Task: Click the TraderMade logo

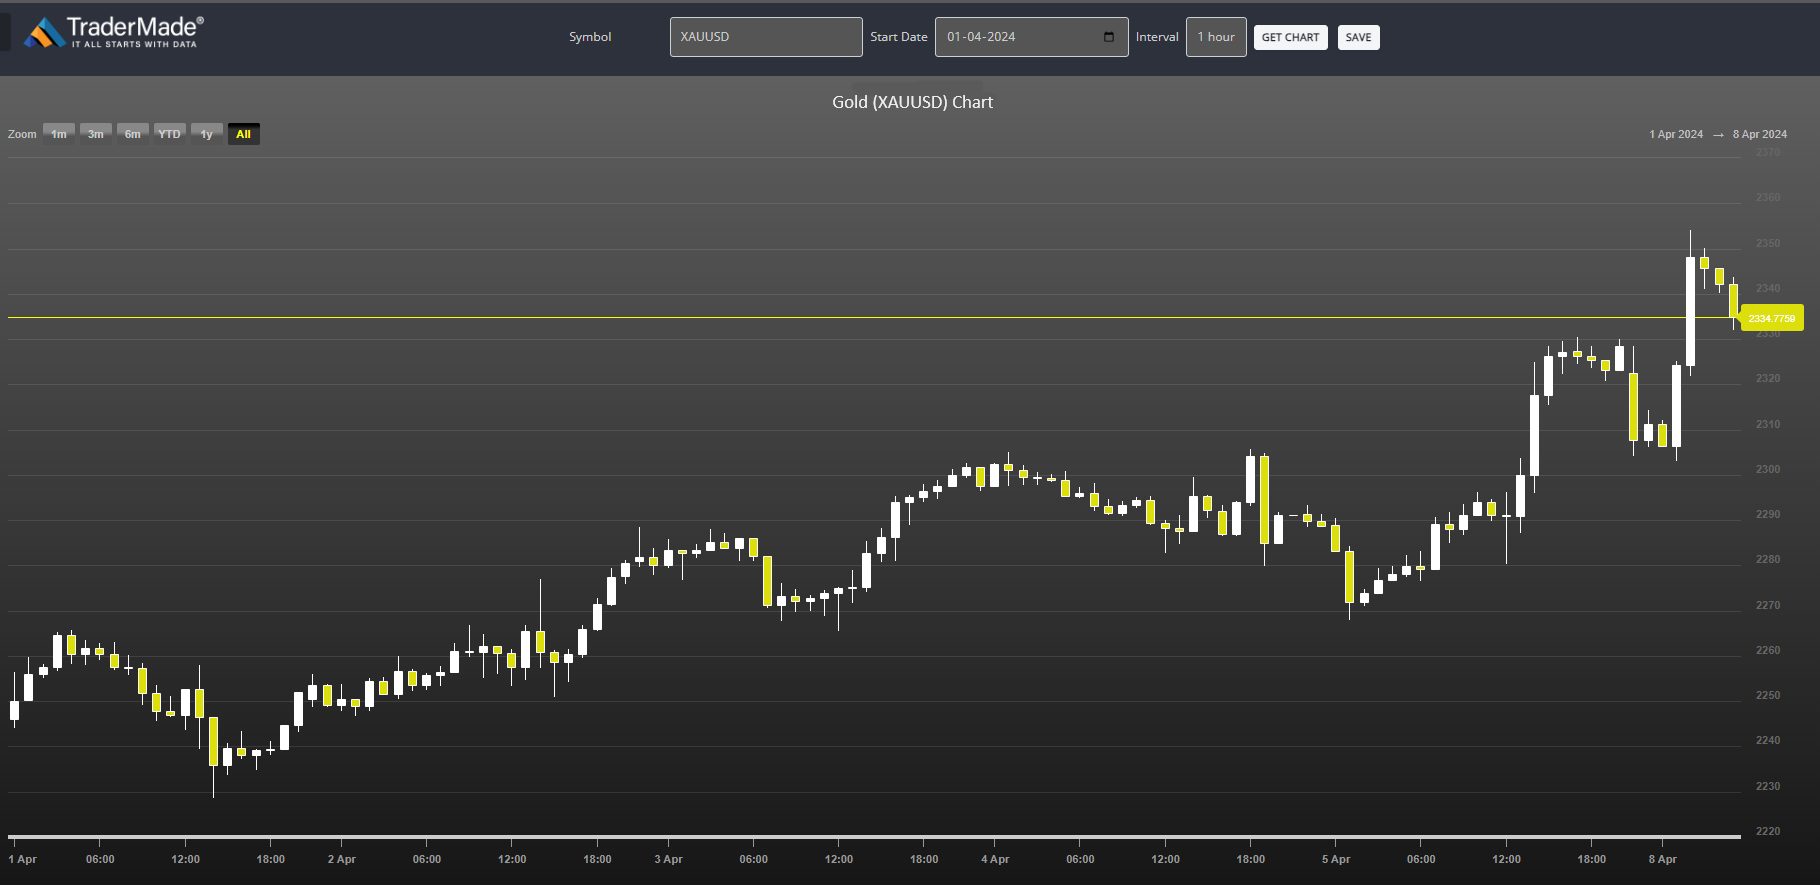Action: (114, 32)
